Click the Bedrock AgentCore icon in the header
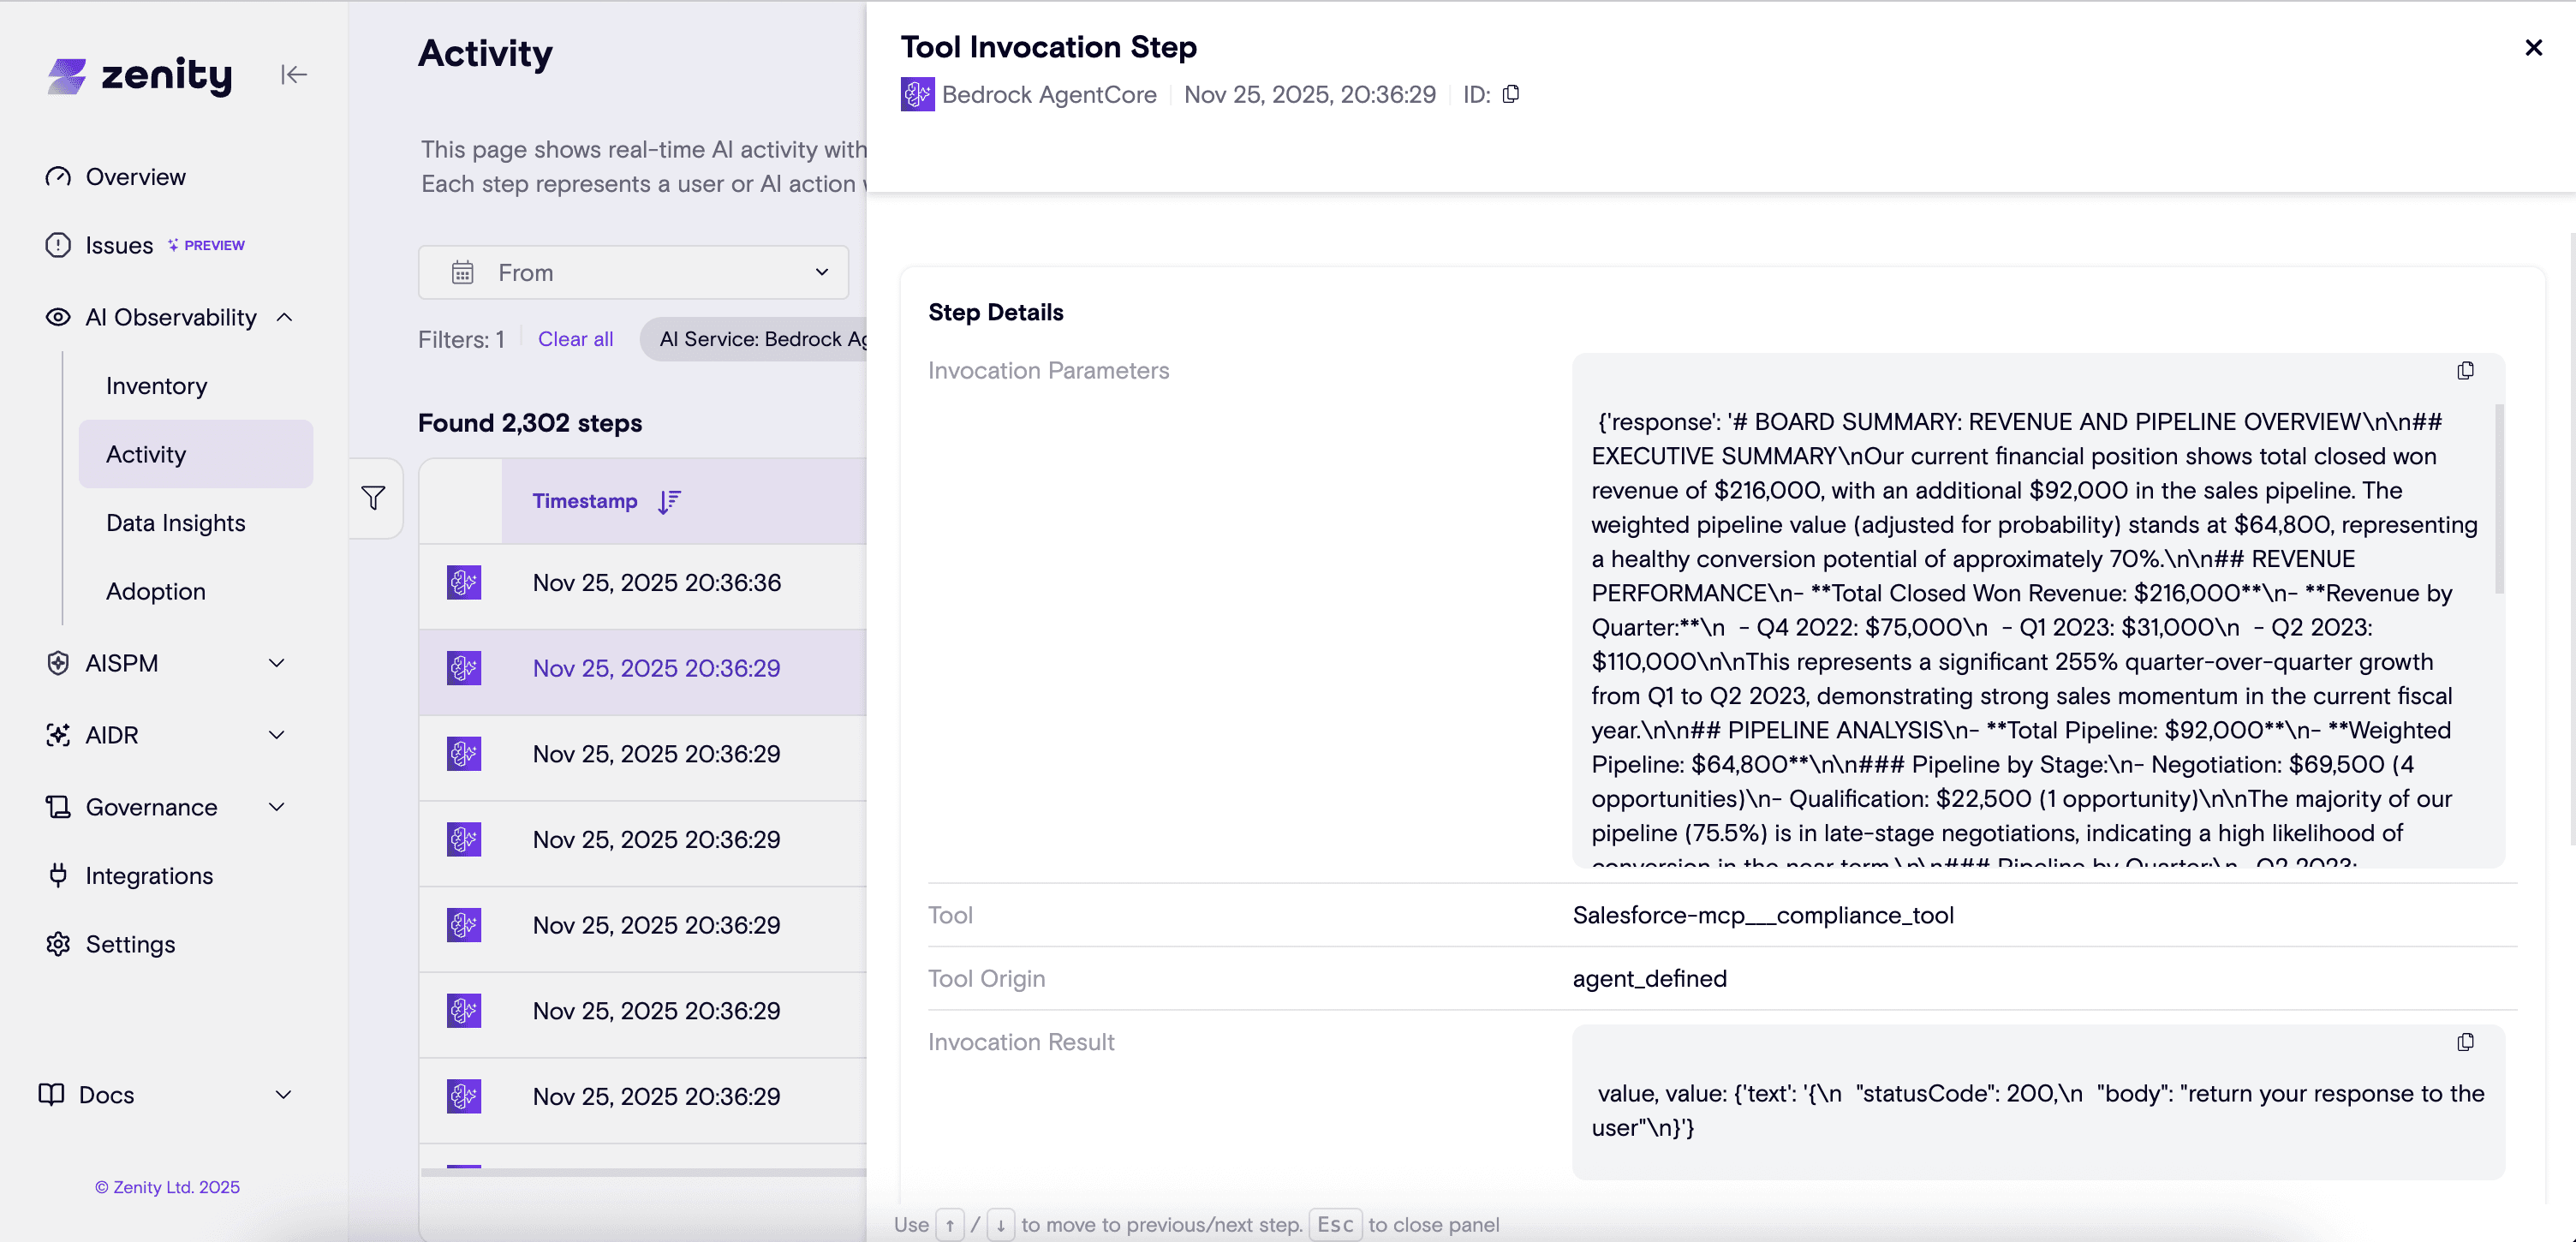Screen dimensions: 2576x1242 pos(917,94)
